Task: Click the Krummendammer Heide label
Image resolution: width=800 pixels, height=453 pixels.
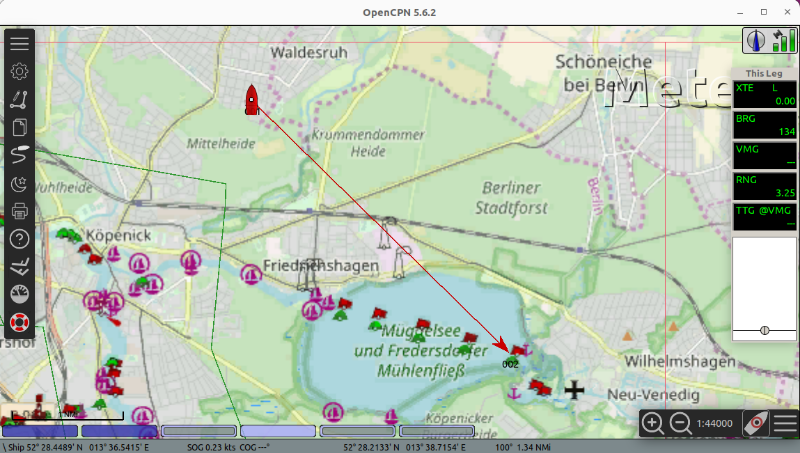Action: point(368,143)
